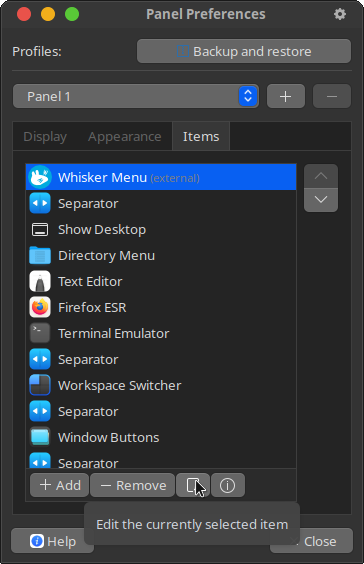Click the Separator icon above Workspace Switcher
The height and width of the screenshot is (564, 364).
click(40, 359)
